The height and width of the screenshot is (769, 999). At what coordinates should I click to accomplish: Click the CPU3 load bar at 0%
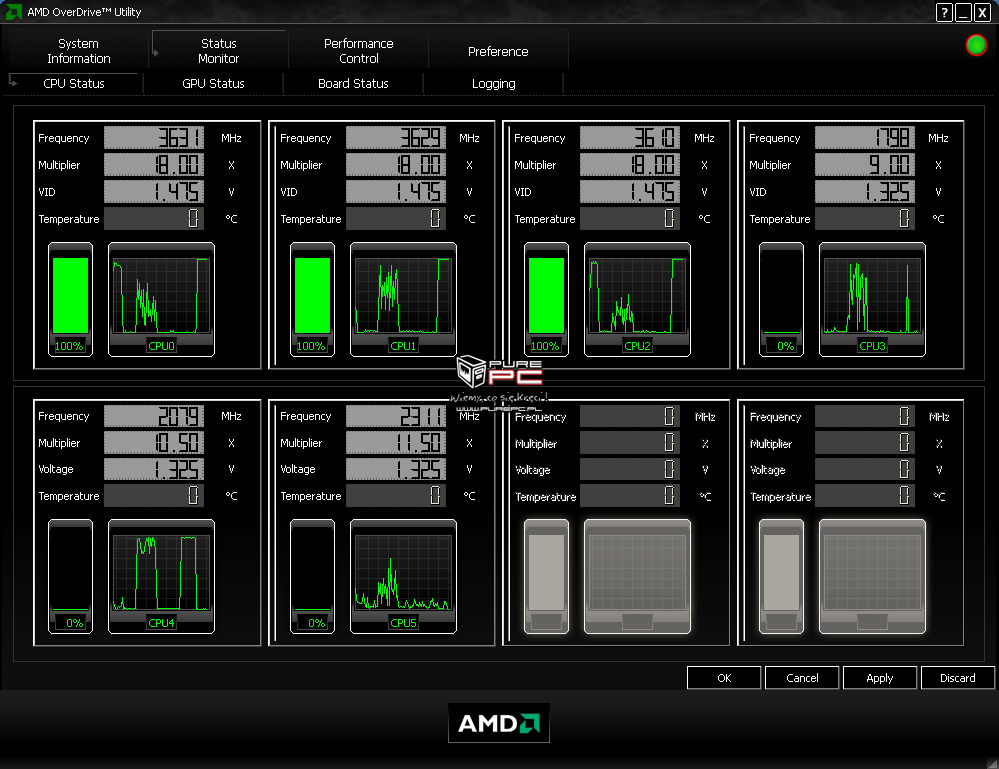click(x=782, y=299)
